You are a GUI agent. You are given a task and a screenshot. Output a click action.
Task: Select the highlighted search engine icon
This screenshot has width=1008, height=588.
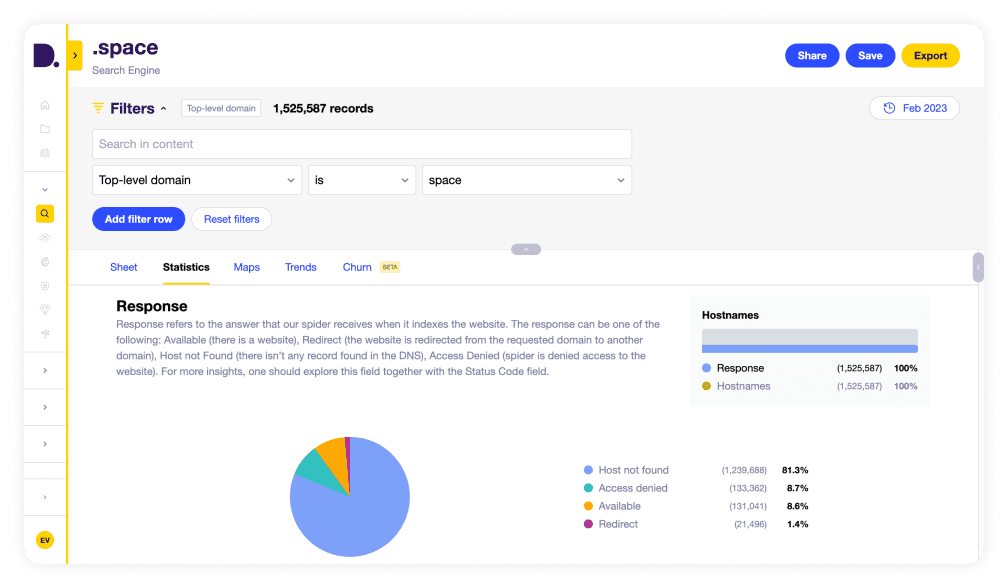click(x=45, y=213)
